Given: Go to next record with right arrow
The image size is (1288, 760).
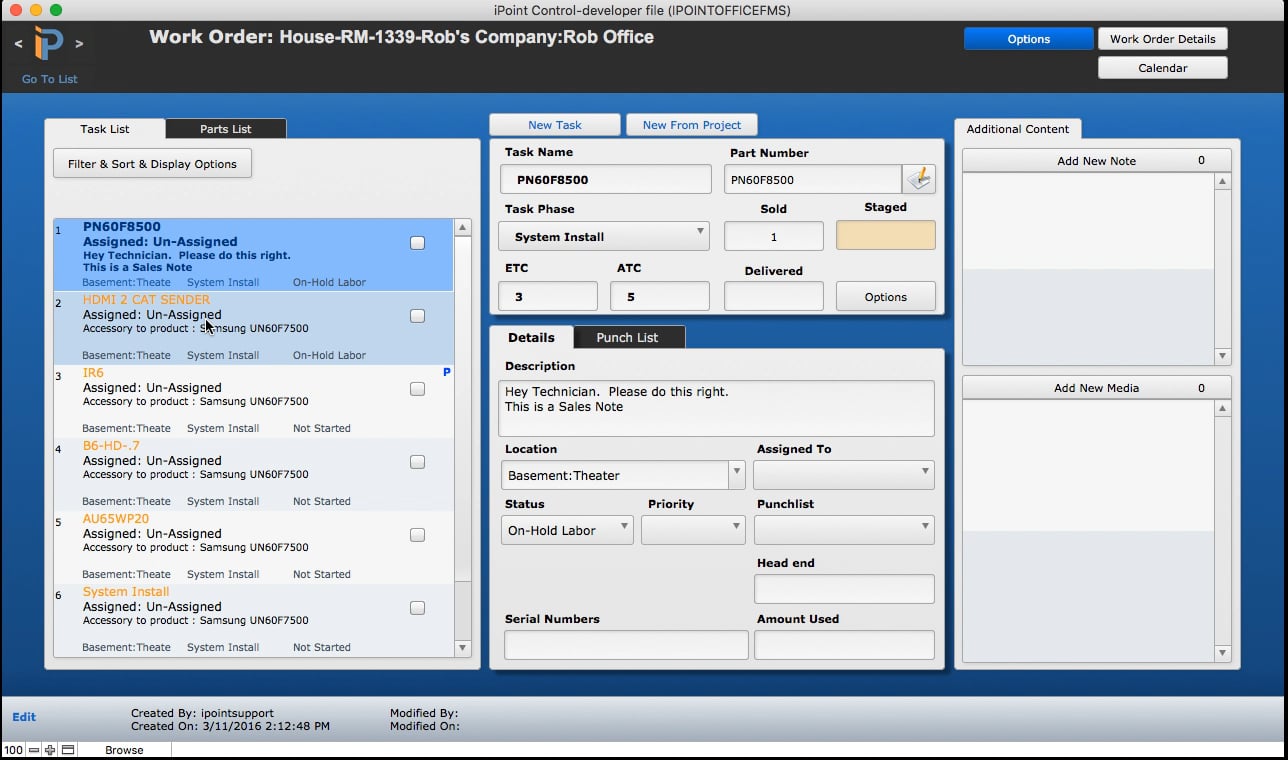Looking at the screenshot, I should 79,44.
